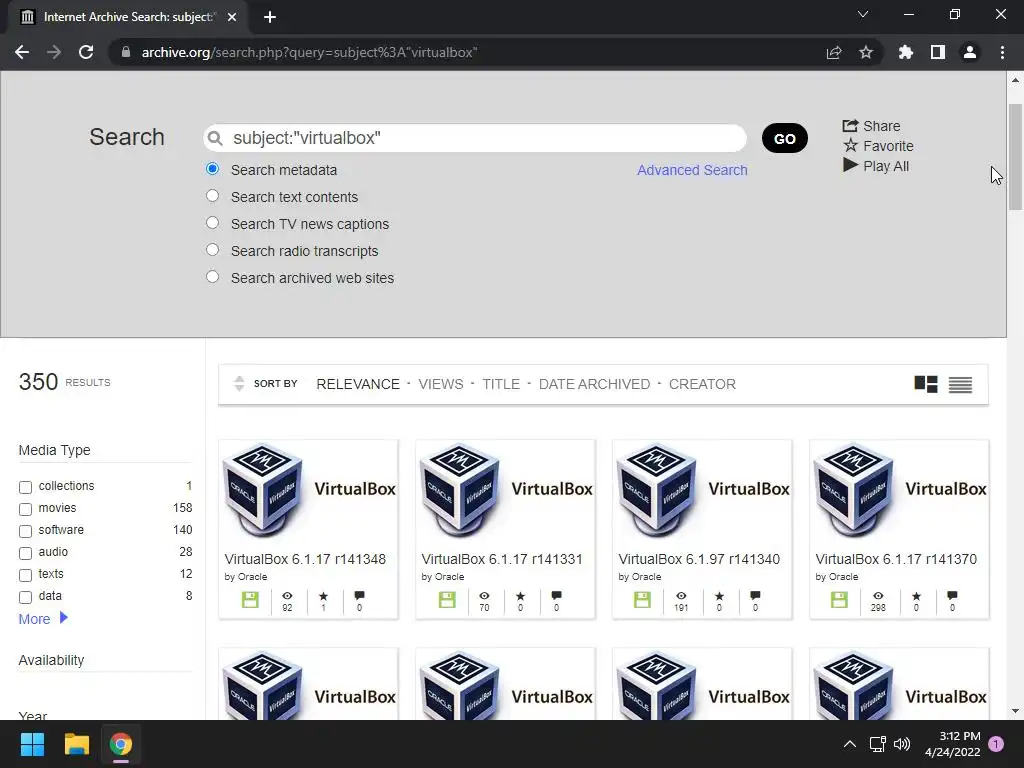Click the page vertical scrollbar thumb
The image size is (1024, 768).
1016,157
